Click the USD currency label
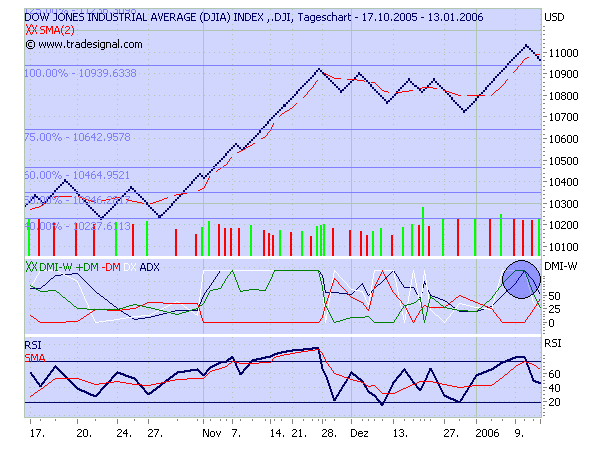 554,17
